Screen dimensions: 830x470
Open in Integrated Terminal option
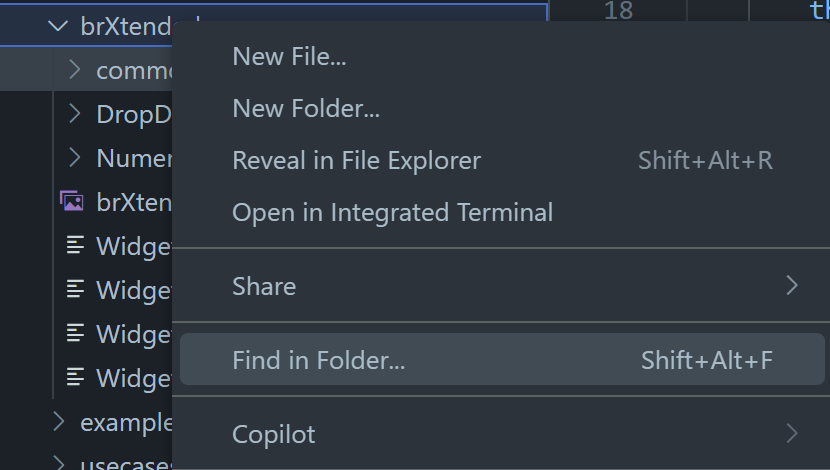[392, 212]
